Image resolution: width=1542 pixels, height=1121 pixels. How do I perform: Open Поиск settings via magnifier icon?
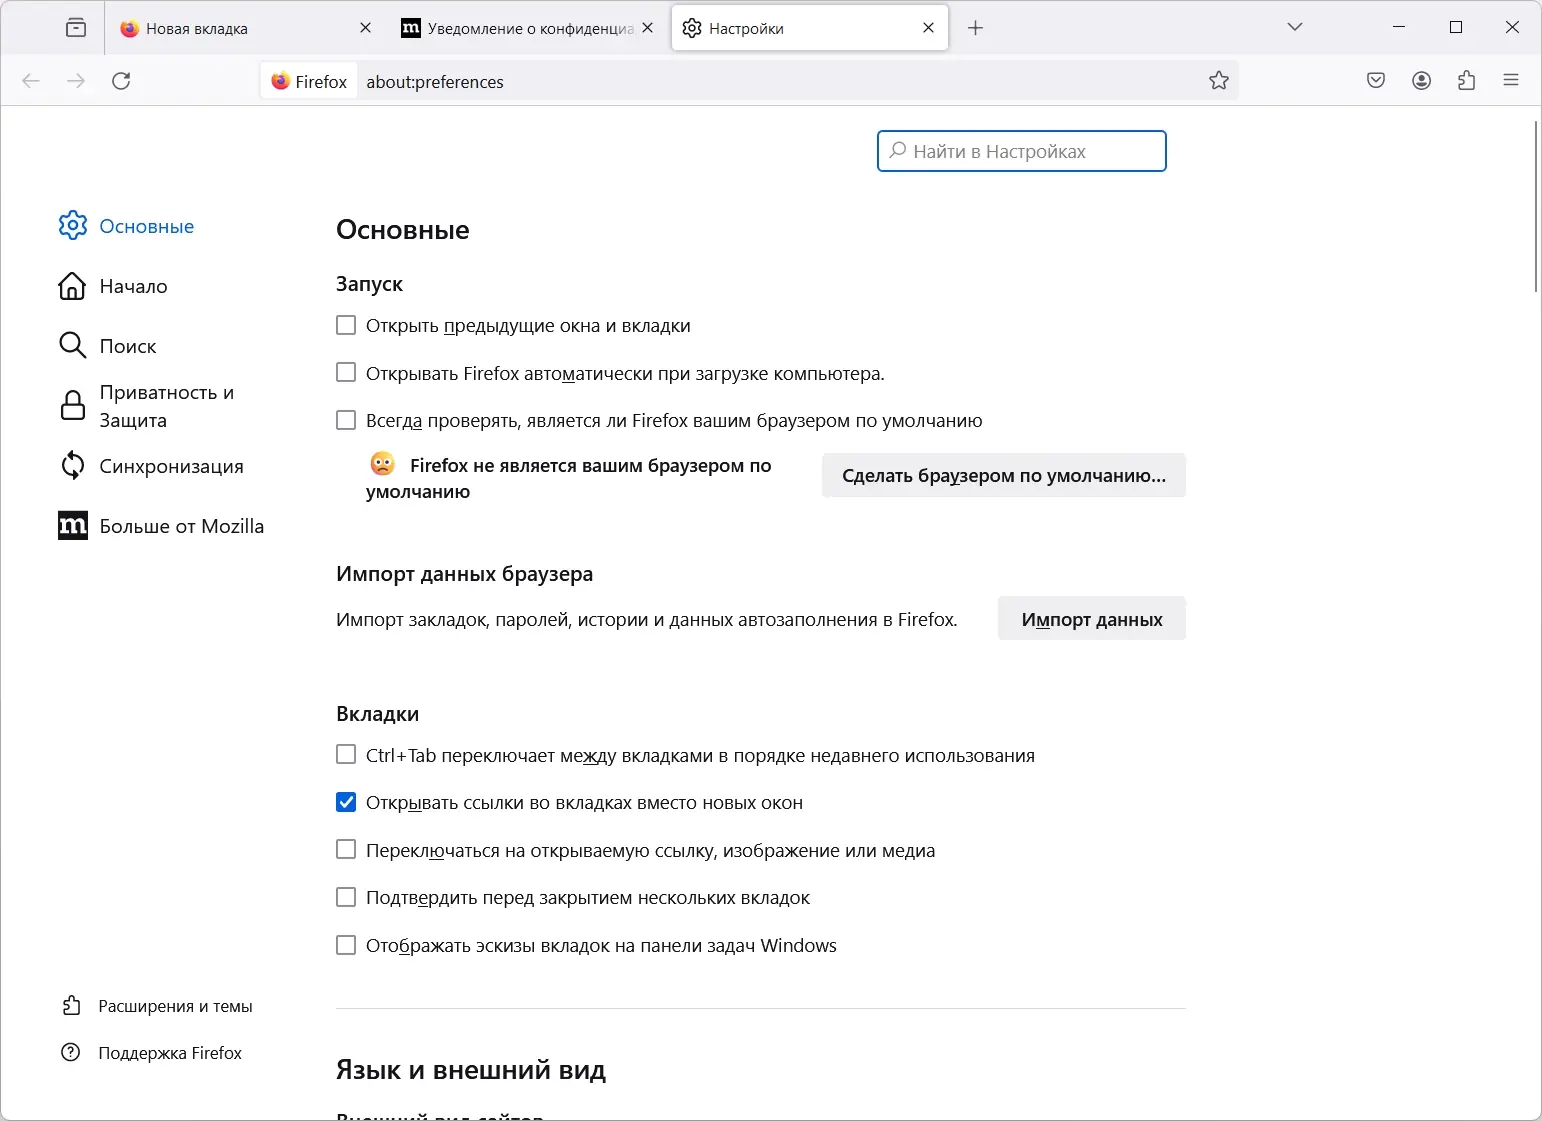[x=72, y=345]
